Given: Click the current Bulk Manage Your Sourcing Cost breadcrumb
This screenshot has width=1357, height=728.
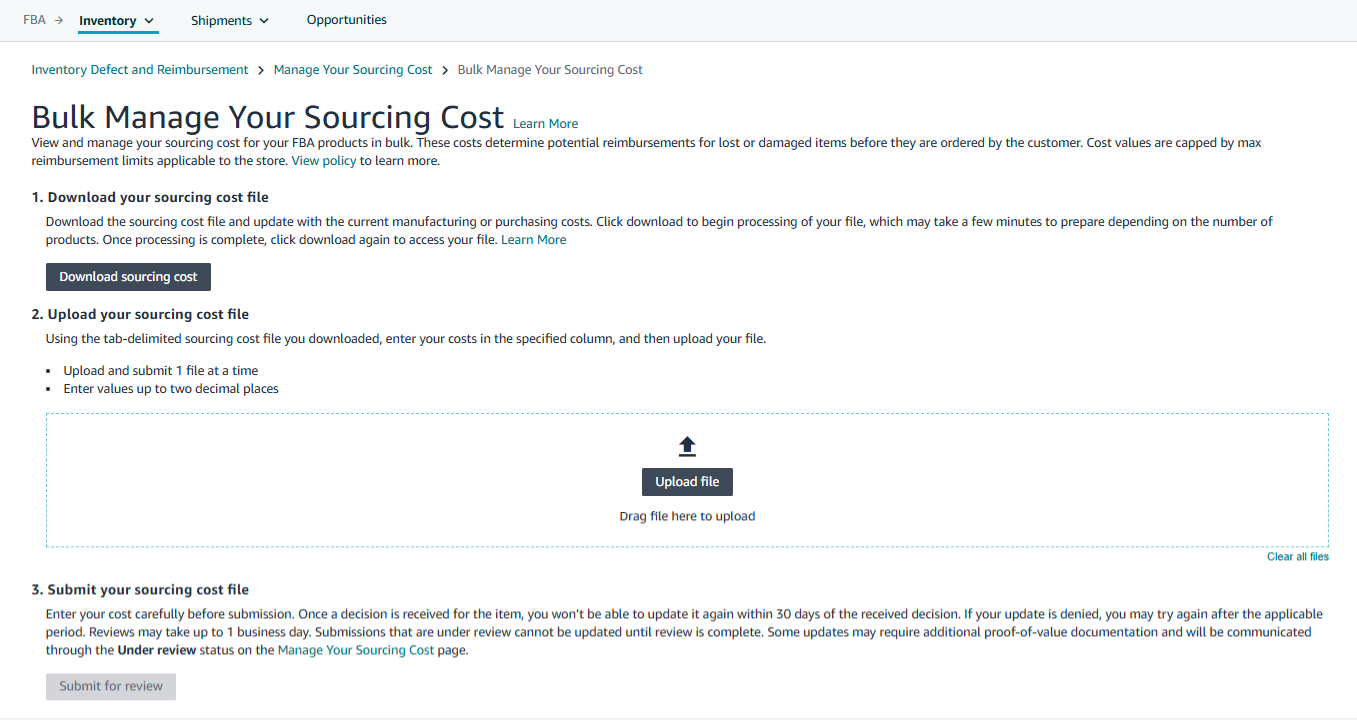Looking at the screenshot, I should [550, 70].
